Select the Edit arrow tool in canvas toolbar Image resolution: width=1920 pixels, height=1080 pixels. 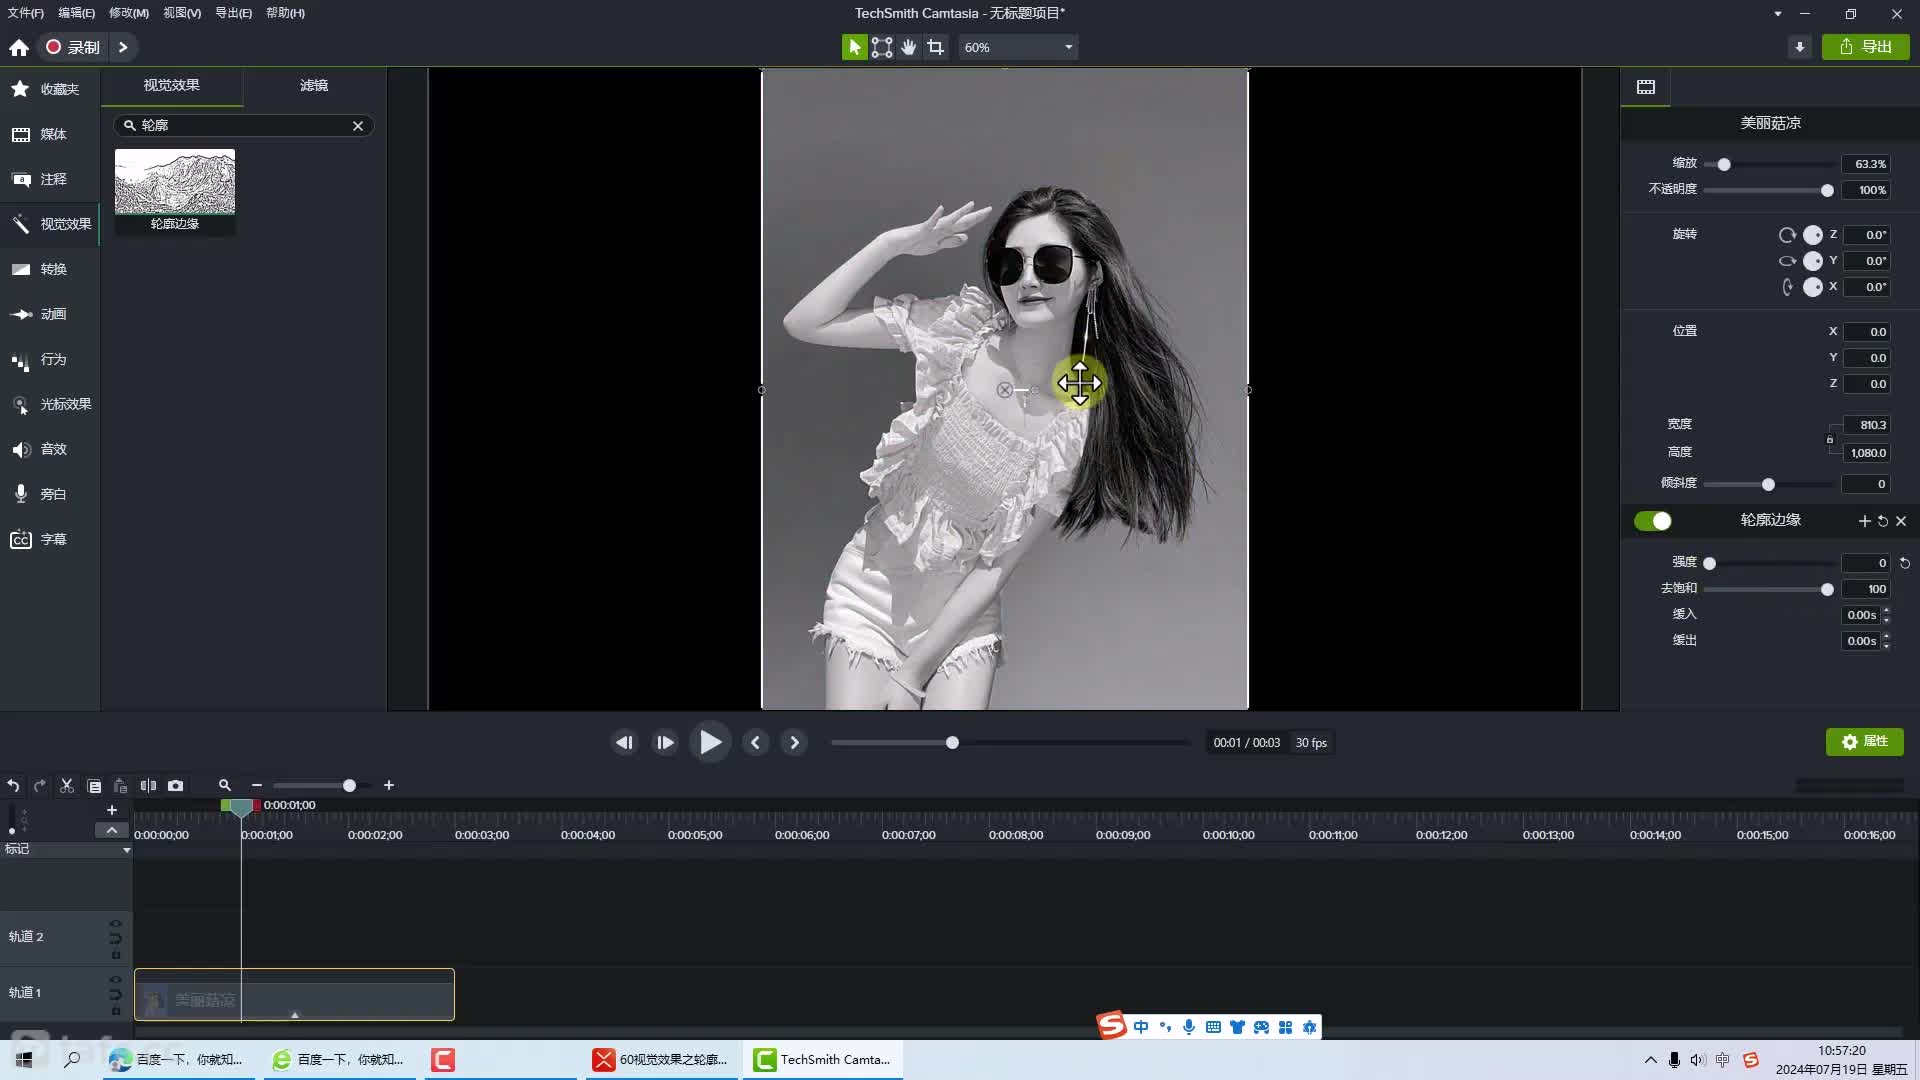tap(854, 47)
